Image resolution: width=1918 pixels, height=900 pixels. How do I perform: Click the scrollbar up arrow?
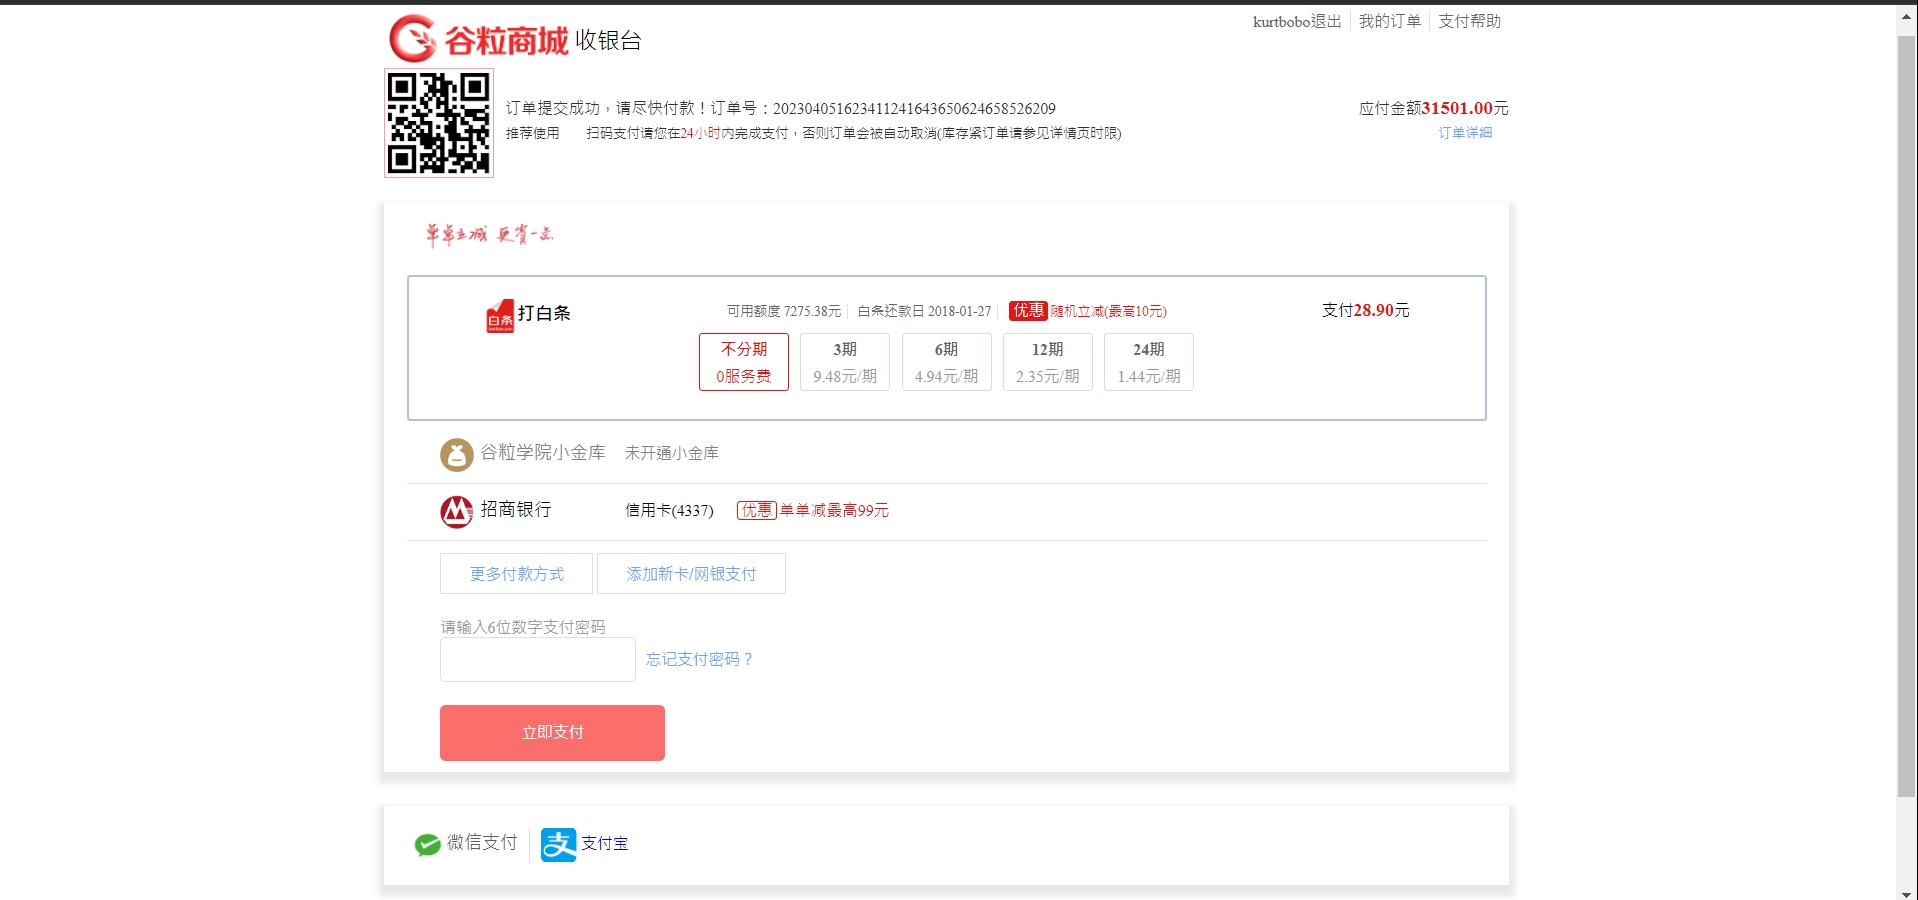(1907, 16)
